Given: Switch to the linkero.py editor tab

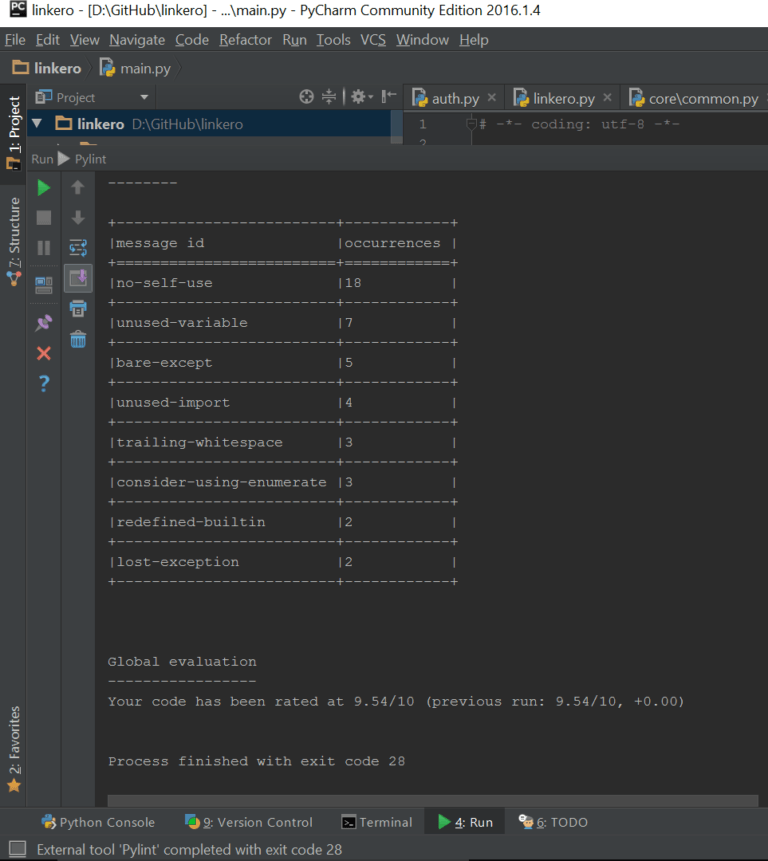Looking at the screenshot, I should click(x=563, y=98).
